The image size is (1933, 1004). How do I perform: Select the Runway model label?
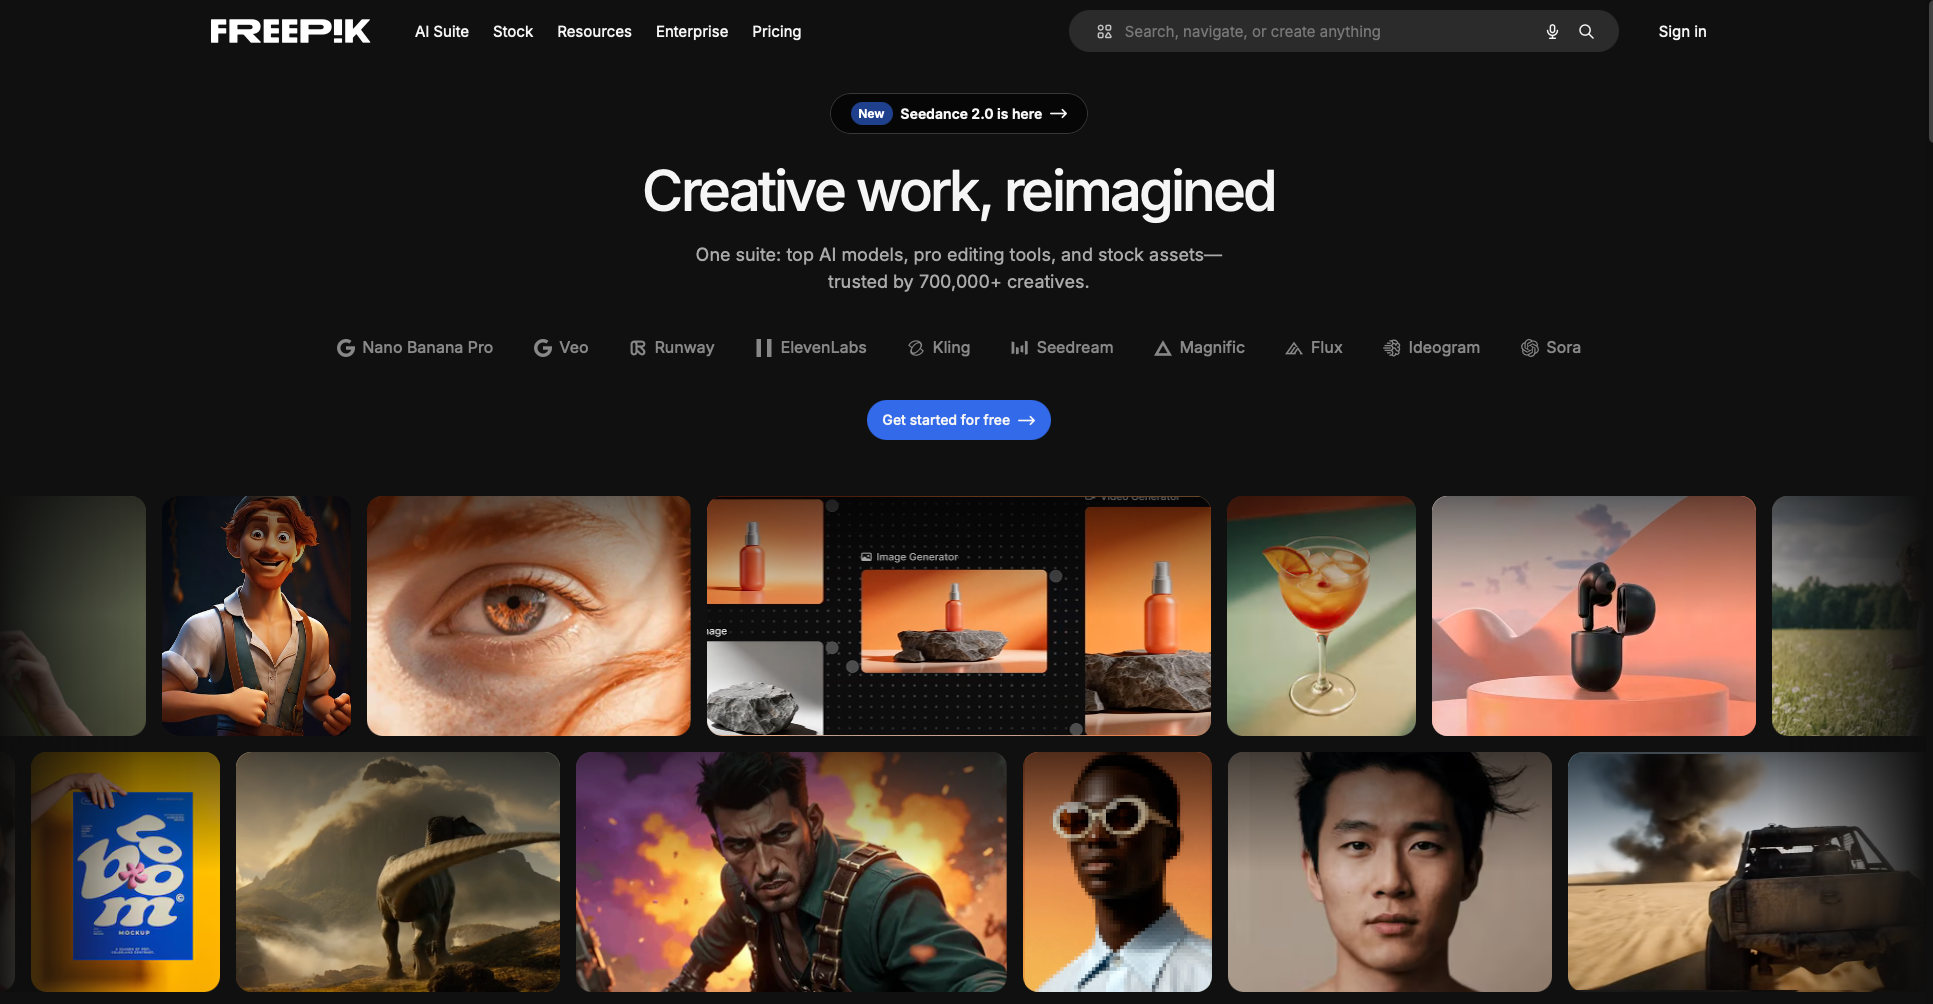coord(684,348)
